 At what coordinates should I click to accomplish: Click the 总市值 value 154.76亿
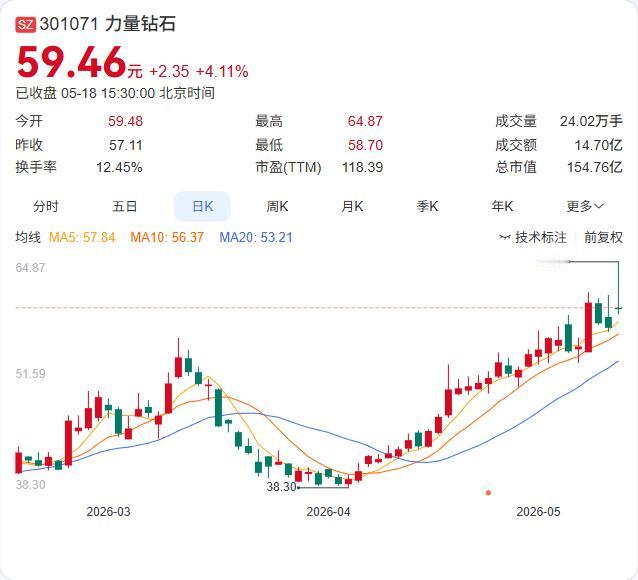595,167
